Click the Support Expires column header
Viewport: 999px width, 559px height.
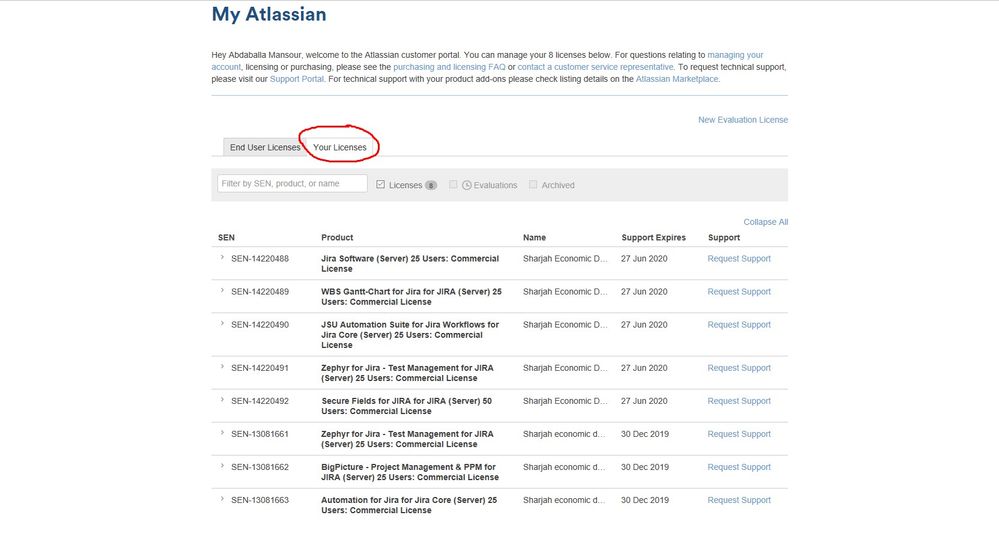pos(654,238)
